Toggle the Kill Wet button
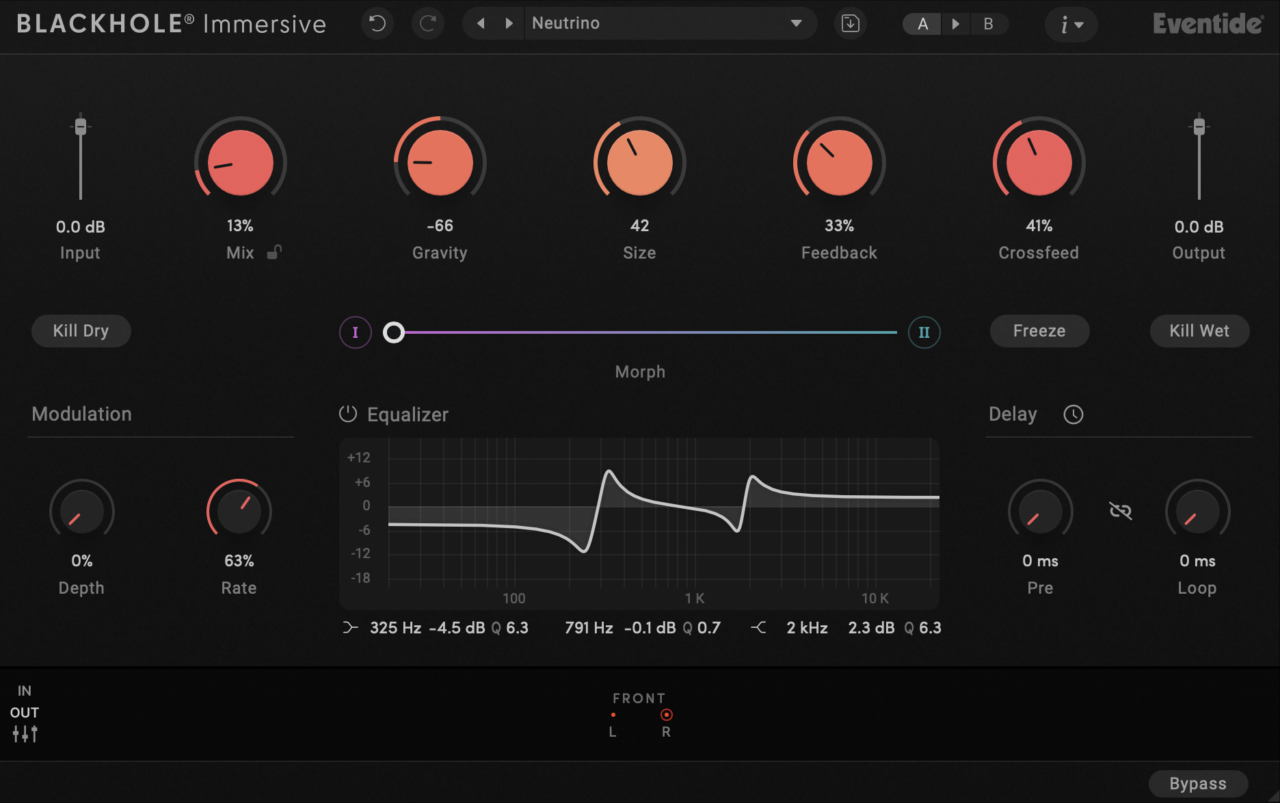1280x803 pixels. tap(1199, 331)
